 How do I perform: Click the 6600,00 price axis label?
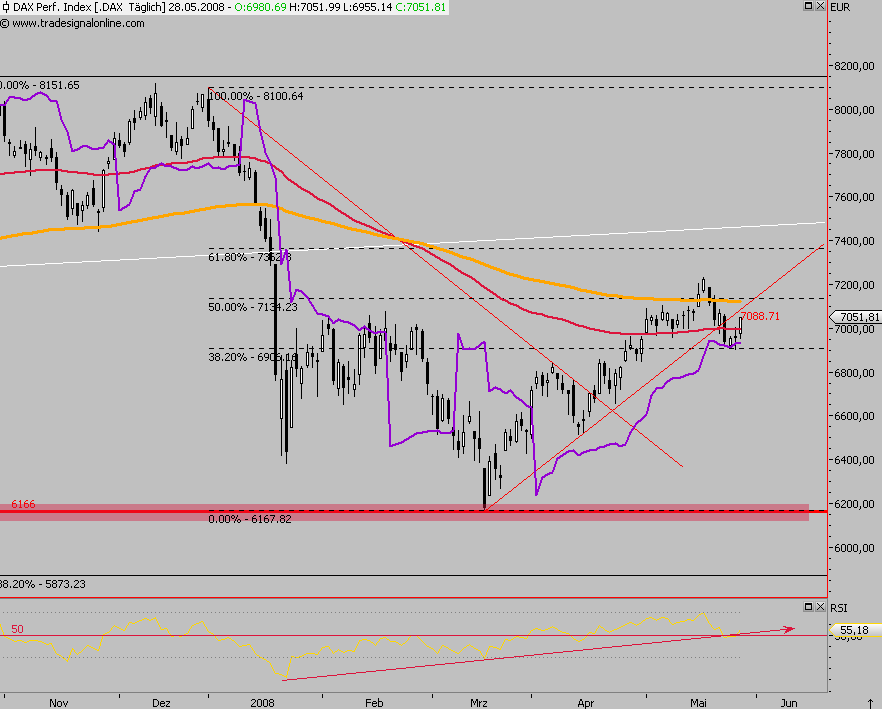pyautogui.click(x=854, y=416)
